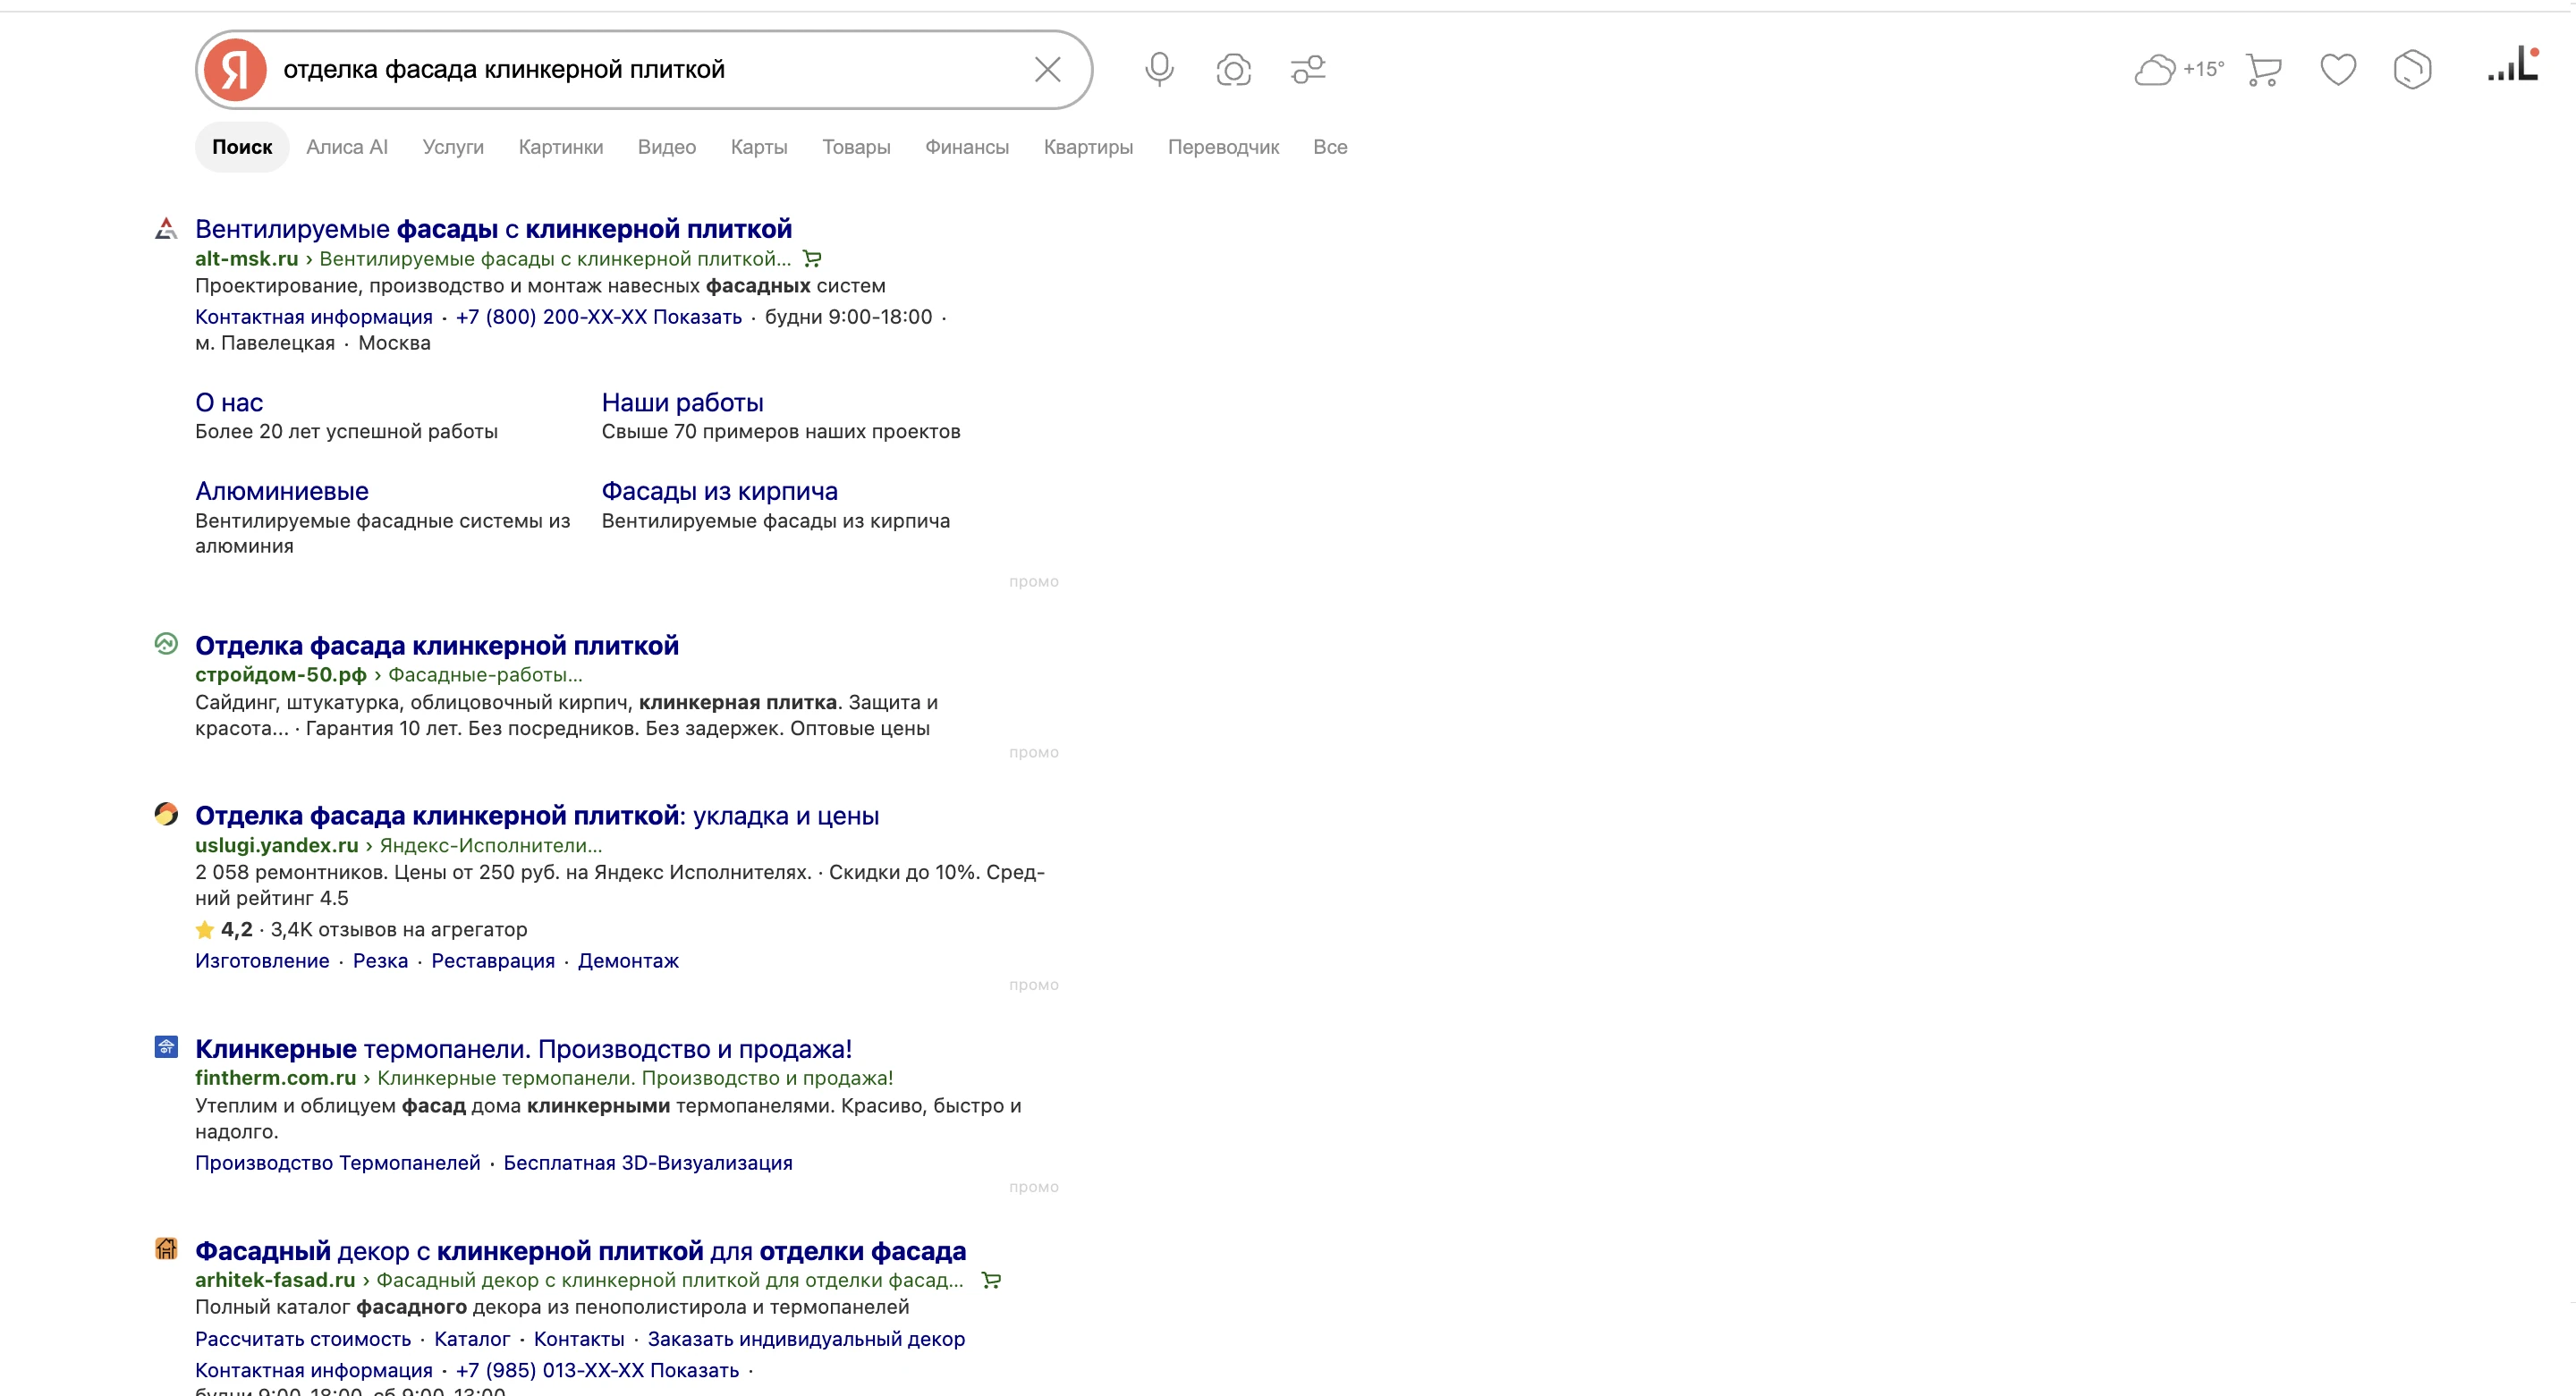Click the 'Фасадные-работы…' breadcrumb
The image size is (2576, 1396).
click(485, 675)
